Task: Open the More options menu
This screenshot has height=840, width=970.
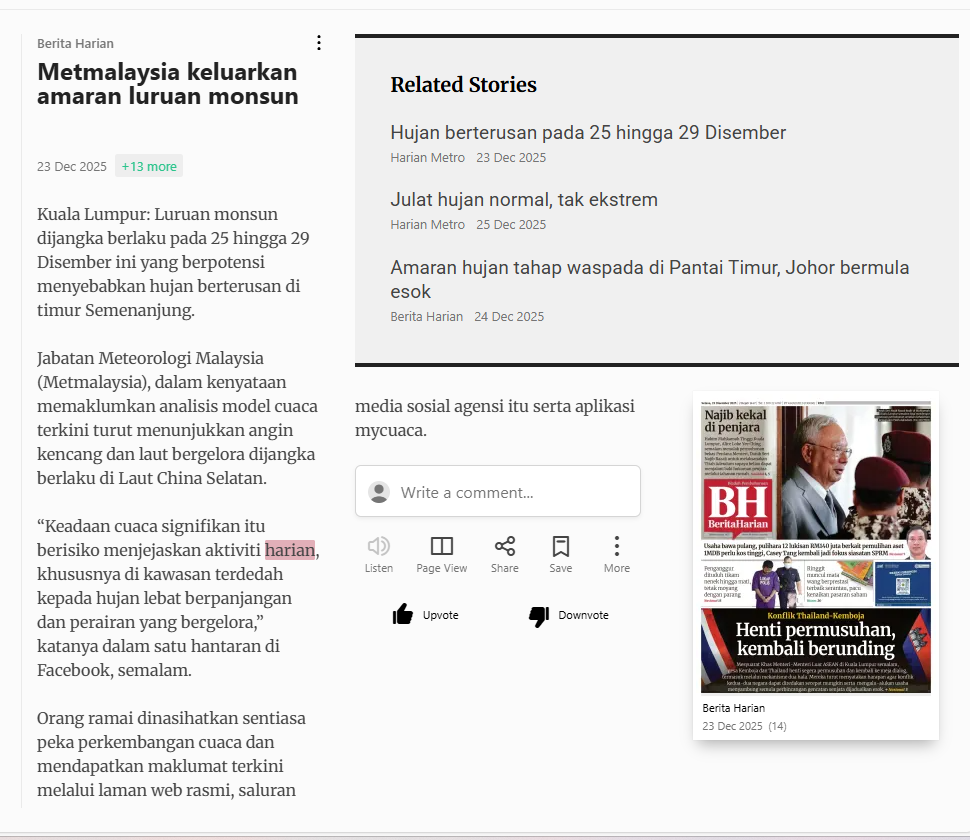Action: click(x=617, y=546)
